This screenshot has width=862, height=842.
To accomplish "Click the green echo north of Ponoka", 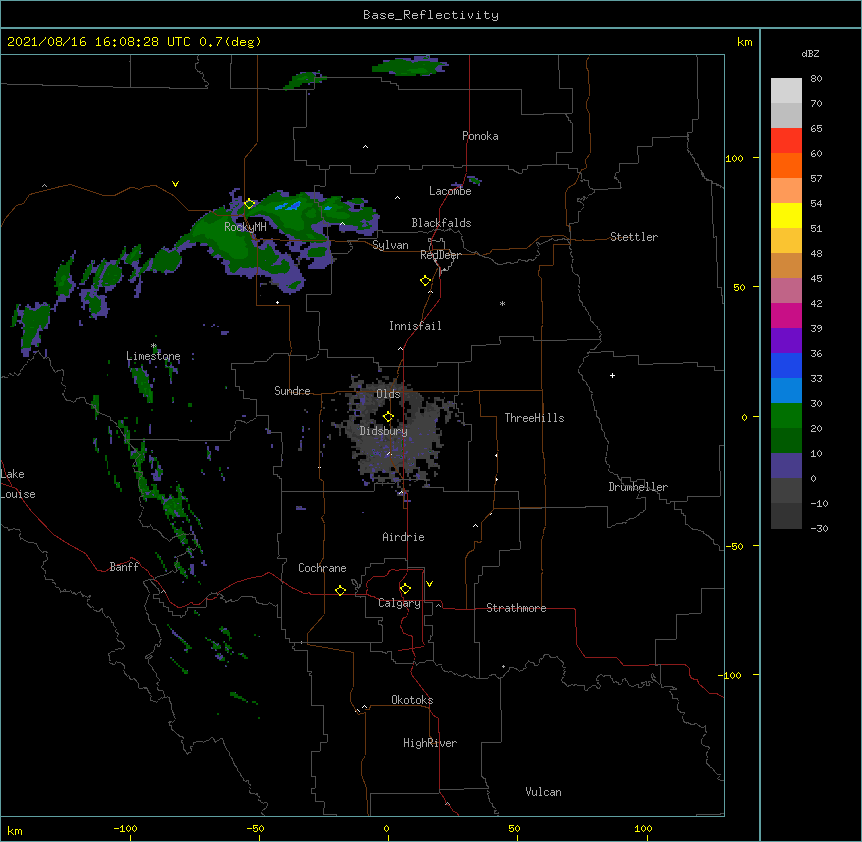I will (410, 67).
